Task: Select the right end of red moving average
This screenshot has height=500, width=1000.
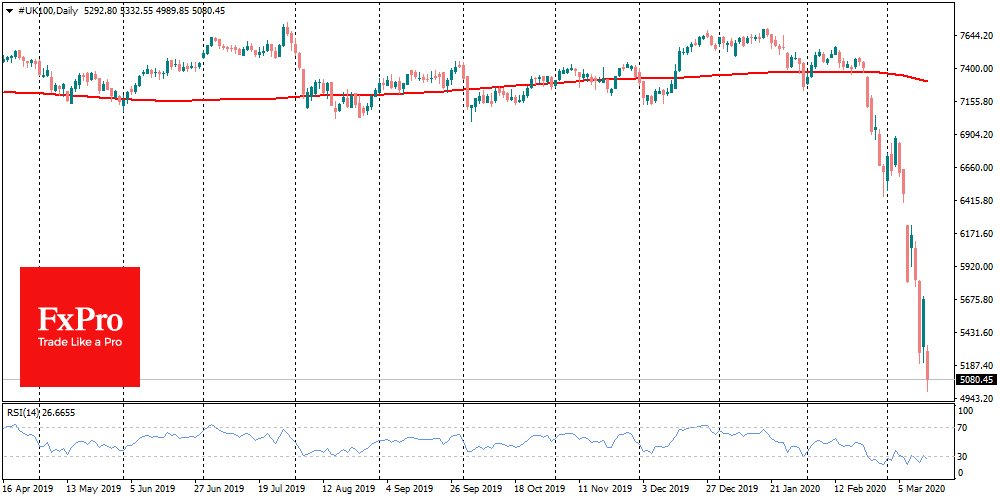Action: tap(926, 81)
